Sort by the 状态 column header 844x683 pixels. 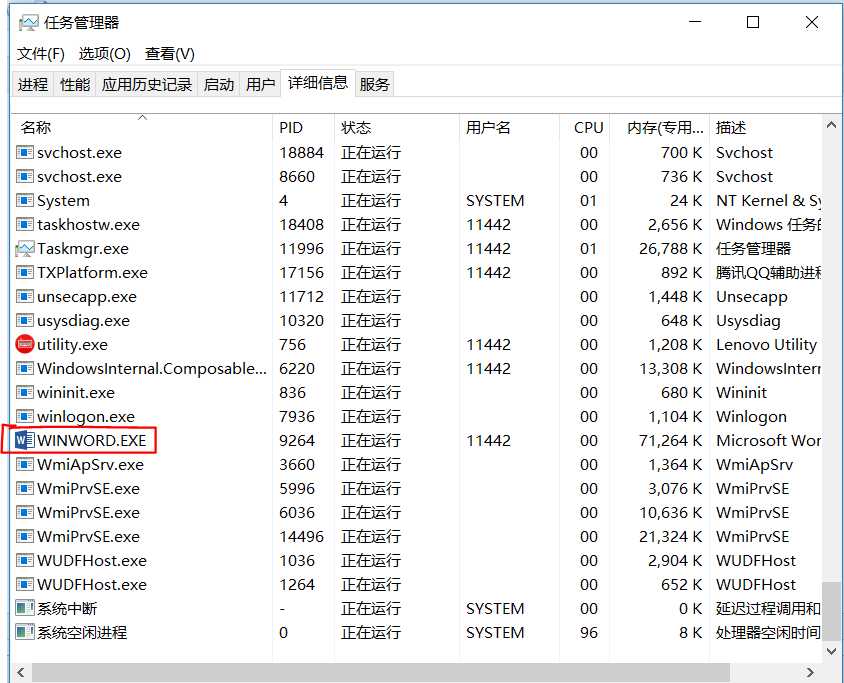click(x=397, y=128)
